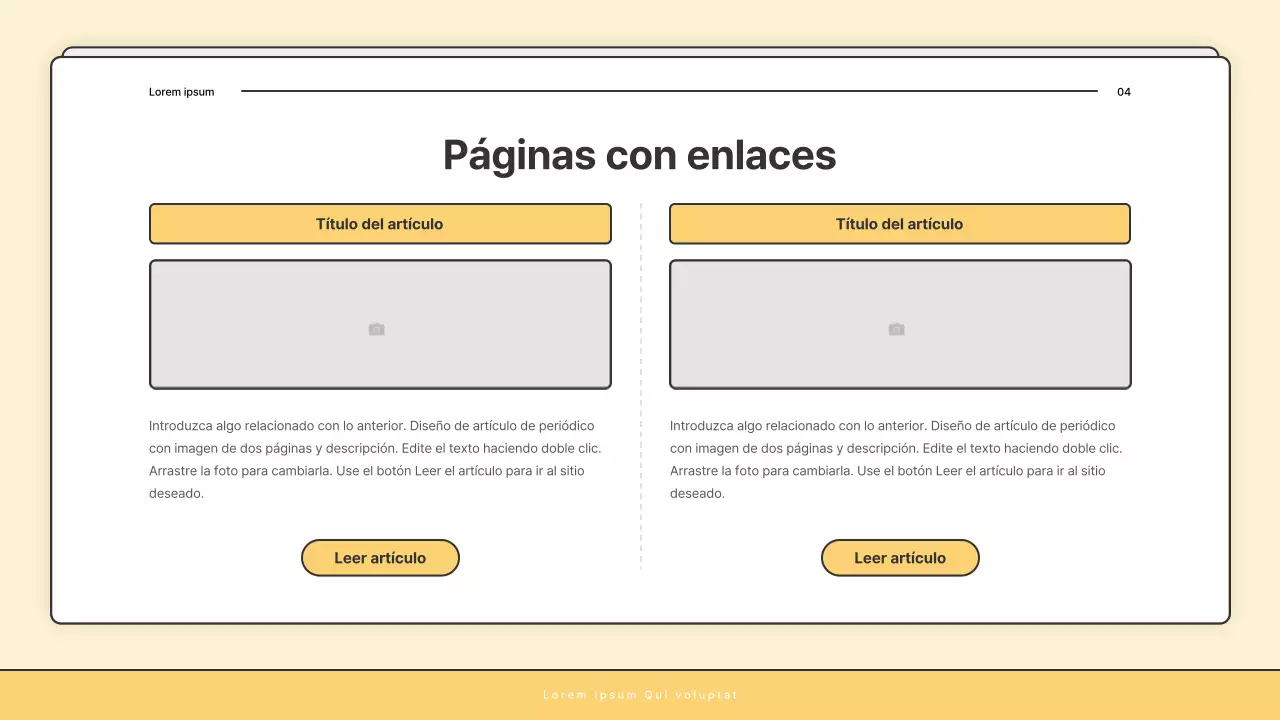Click the camera icon in the left image placeholder
The height and width of the screenshot is (720, 1280).
377,328
